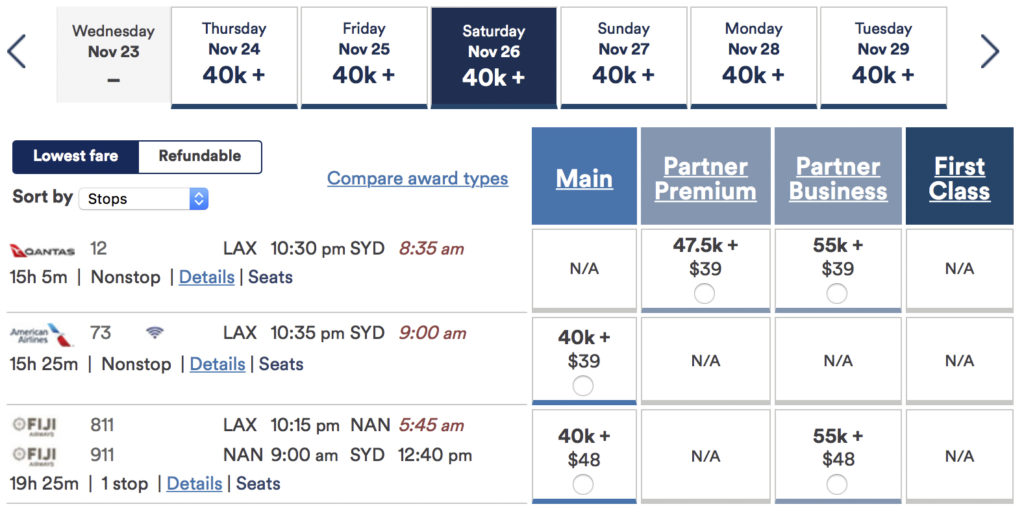Screen dimensions: 1024x513
Task: Select Qantas Partner Business 55k fare
Action: (x=837, y=293)
